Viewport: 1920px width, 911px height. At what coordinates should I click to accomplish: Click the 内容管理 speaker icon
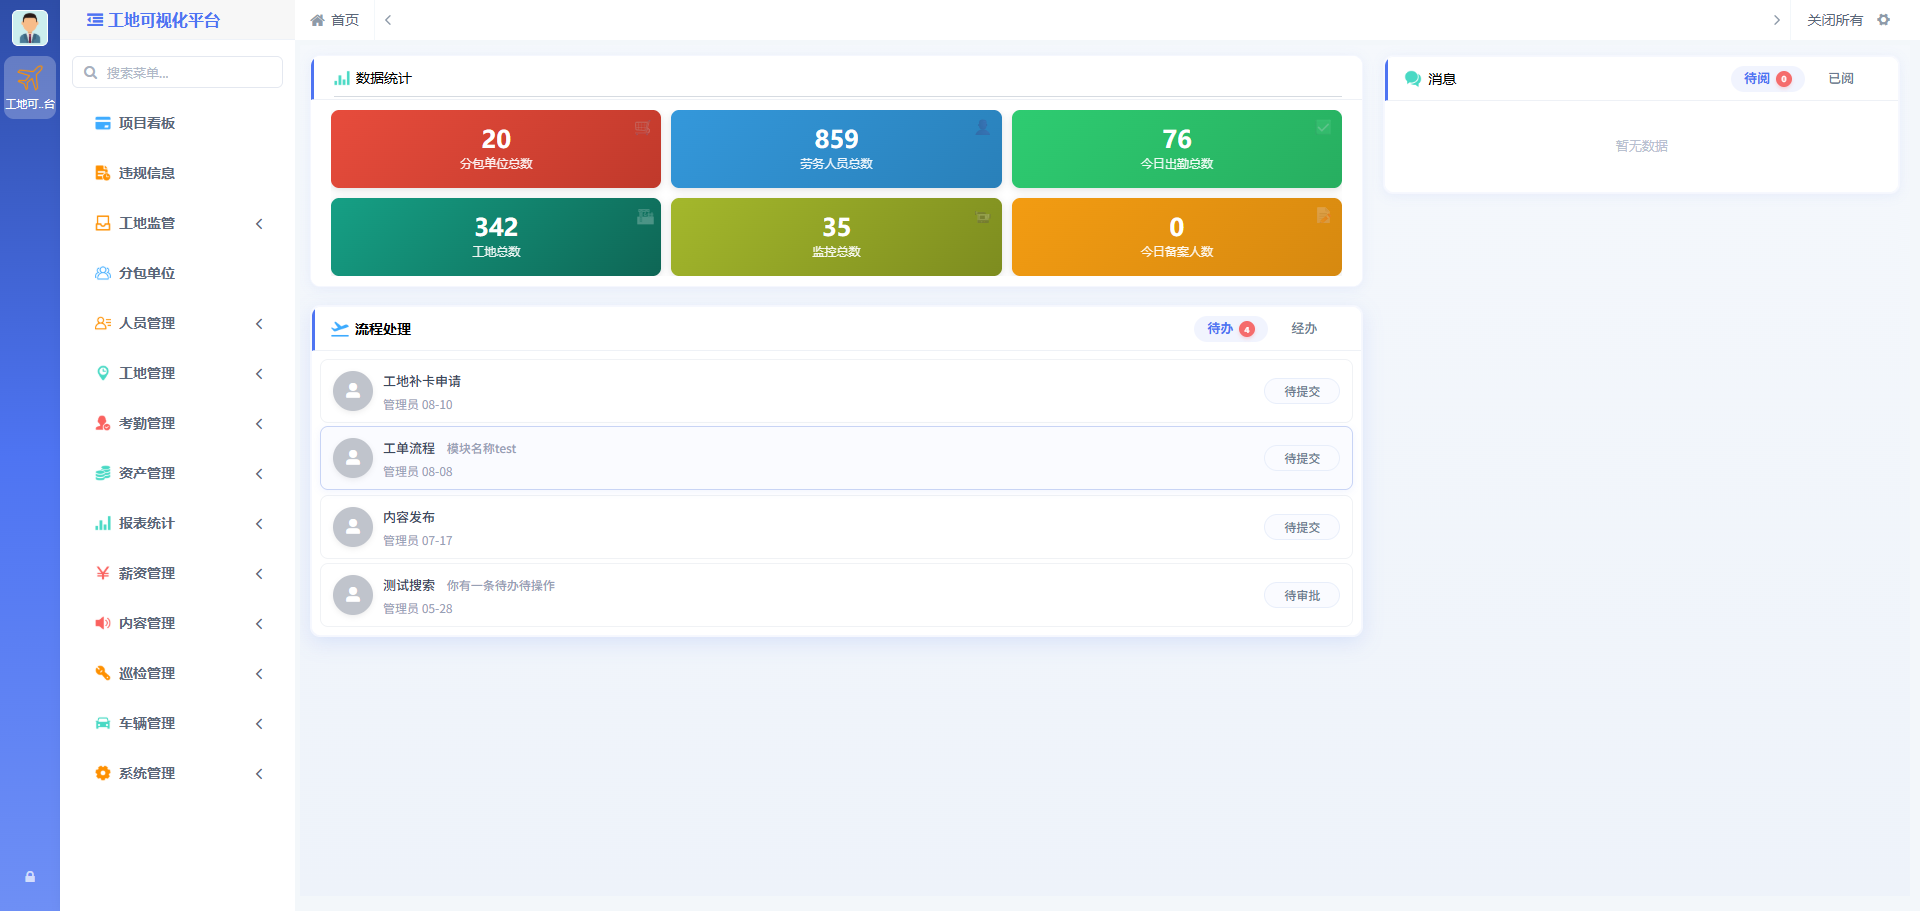tap(103, 623)
